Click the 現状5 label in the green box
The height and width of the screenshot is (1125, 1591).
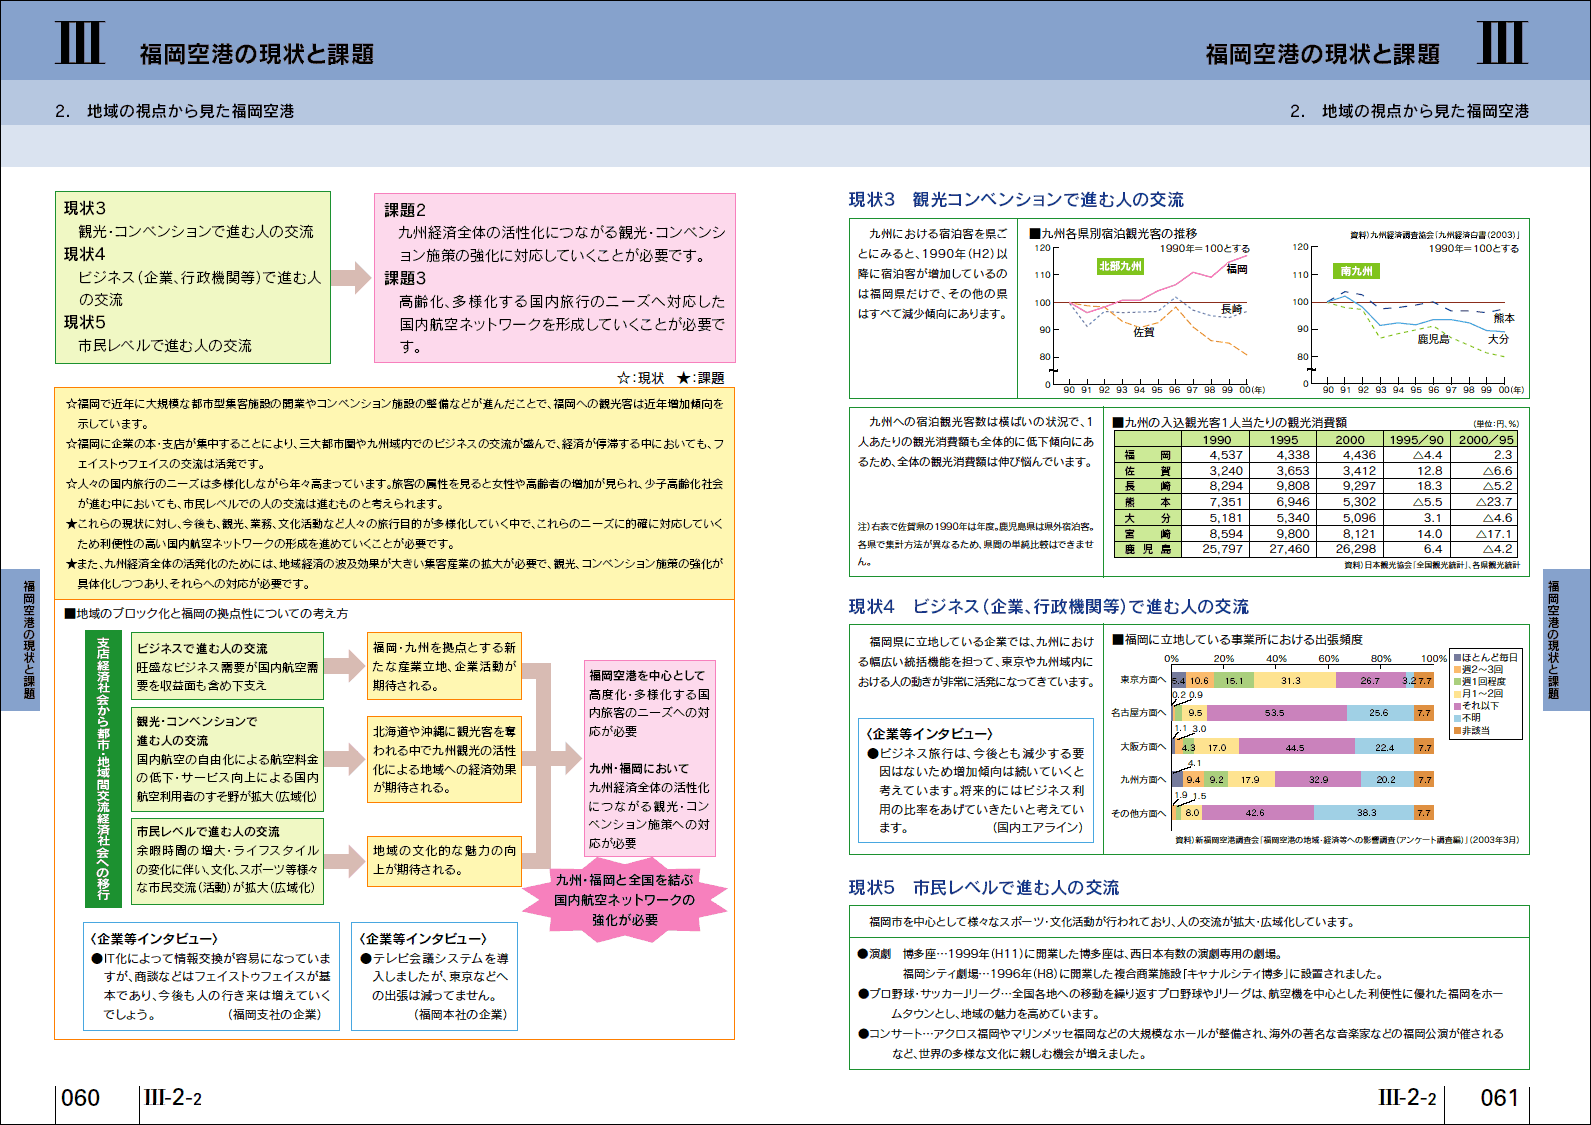(x=85, y=322)
